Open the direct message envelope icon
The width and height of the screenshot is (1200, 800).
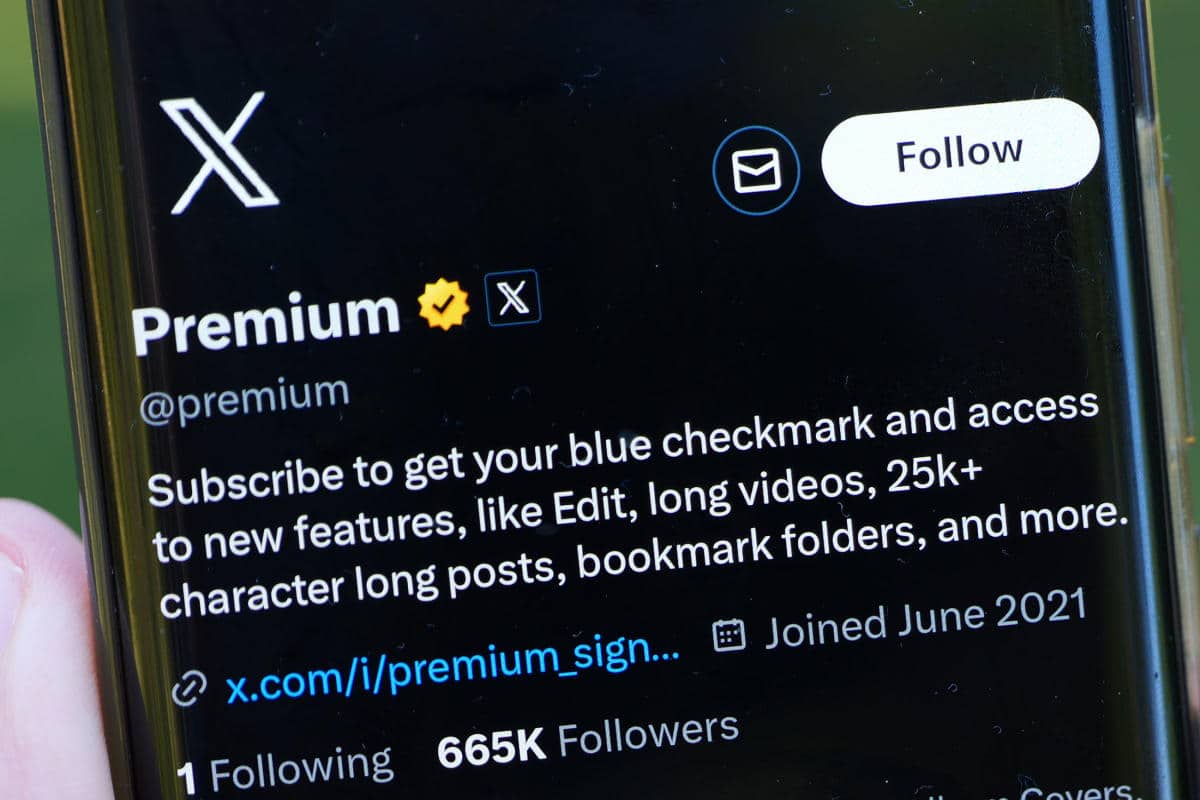(756, 172)
